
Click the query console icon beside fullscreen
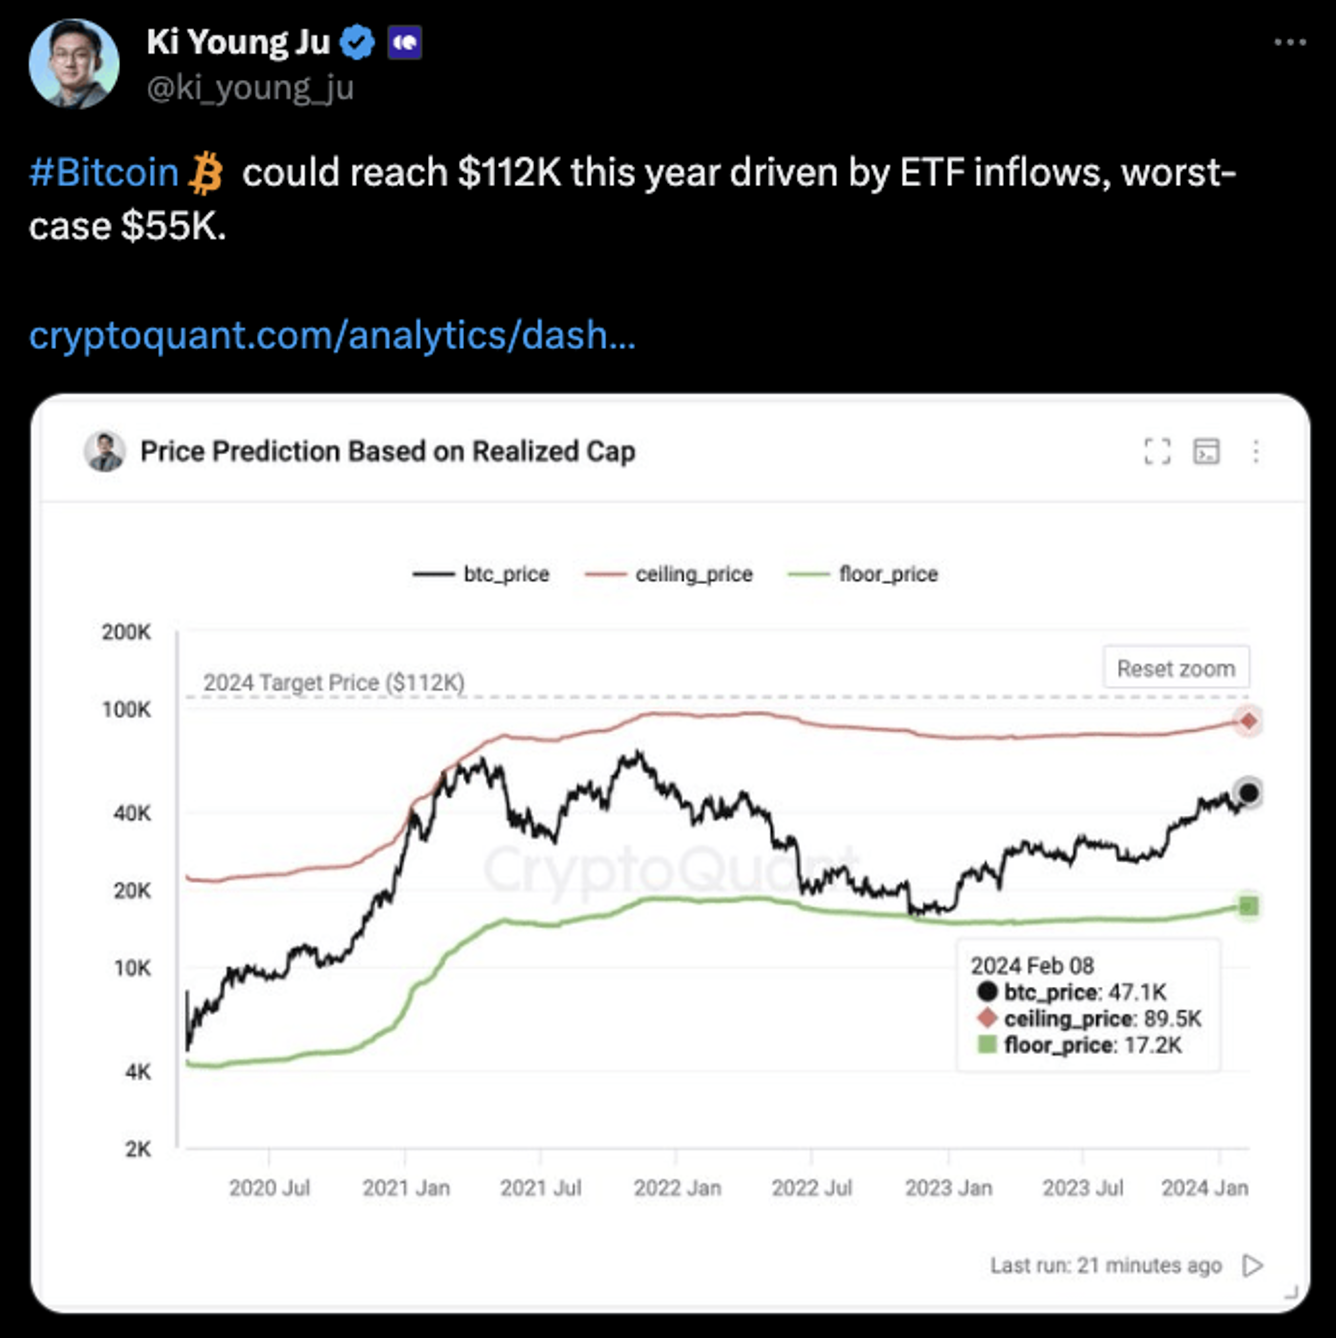click(x=1207, y=452)
